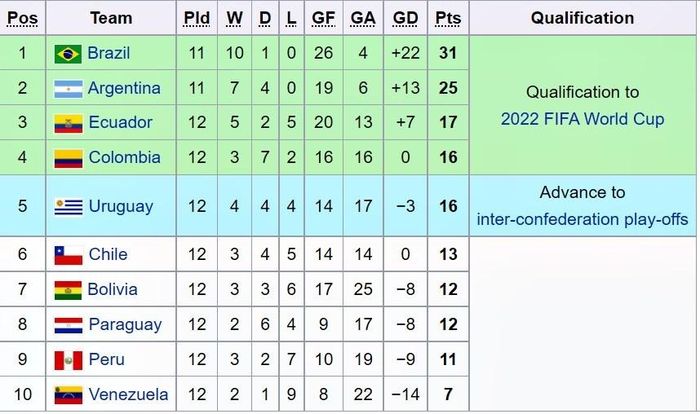Click the Chile flag icon
The width and height of the screenshot is (700, 414).
click(68, 255)
